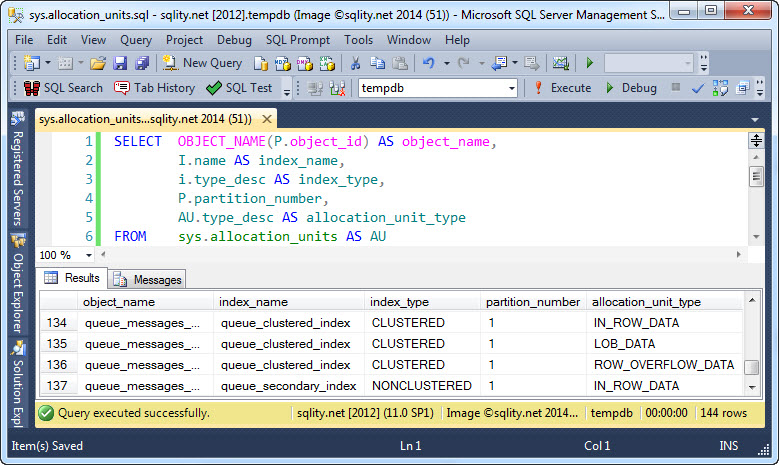Click the NONCLUSTERED cell in row 137
Image resolution: width=779 pixels, height=465 pixels.
pos(422,386)
